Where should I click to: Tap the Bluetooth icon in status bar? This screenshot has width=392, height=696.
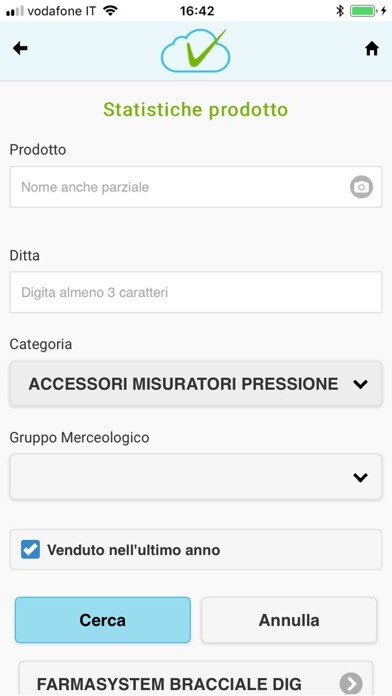pos(340,11)
